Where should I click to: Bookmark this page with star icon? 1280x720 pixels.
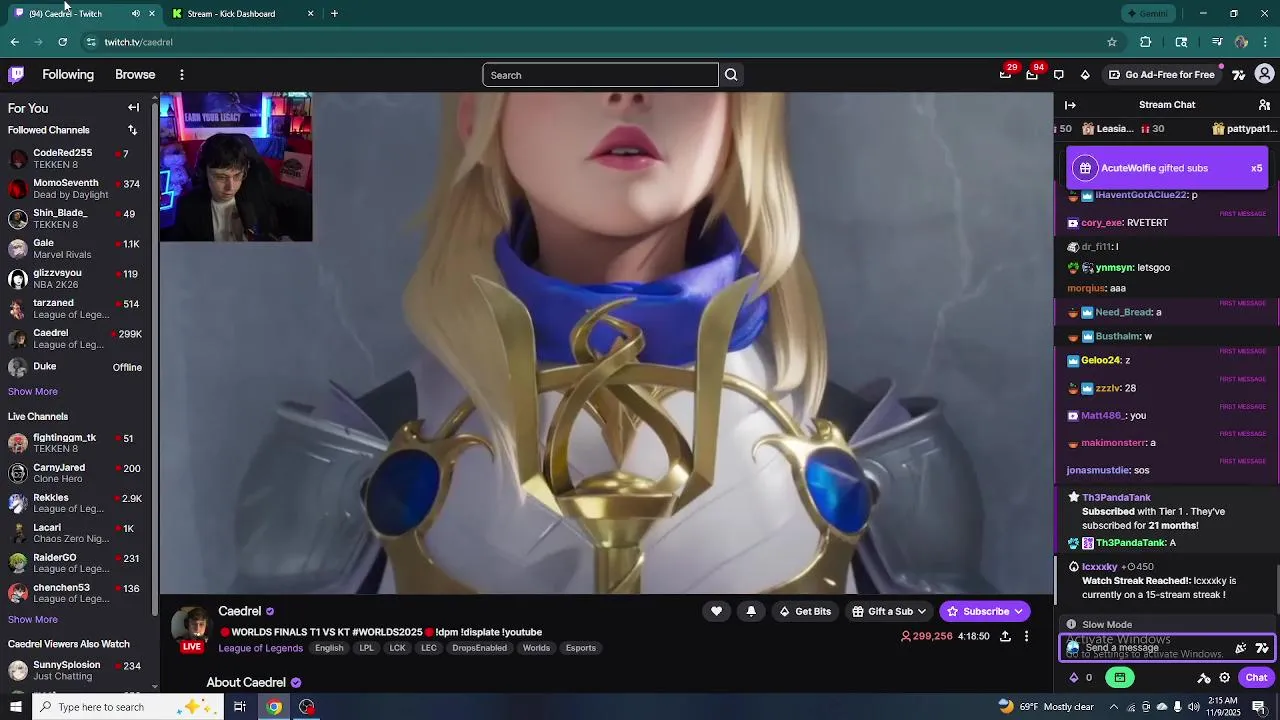tap(1111, 42)
